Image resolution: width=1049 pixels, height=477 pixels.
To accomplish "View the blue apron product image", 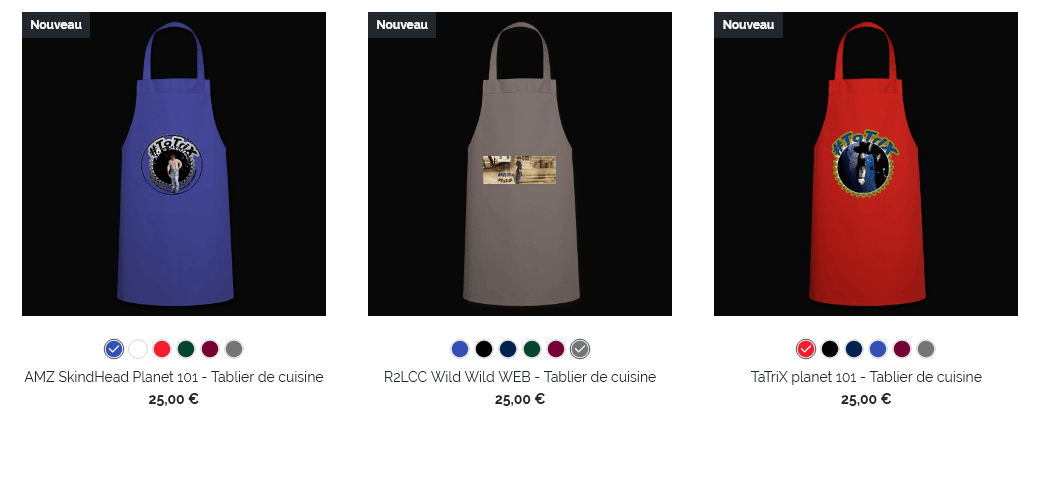I will point(174,164).
